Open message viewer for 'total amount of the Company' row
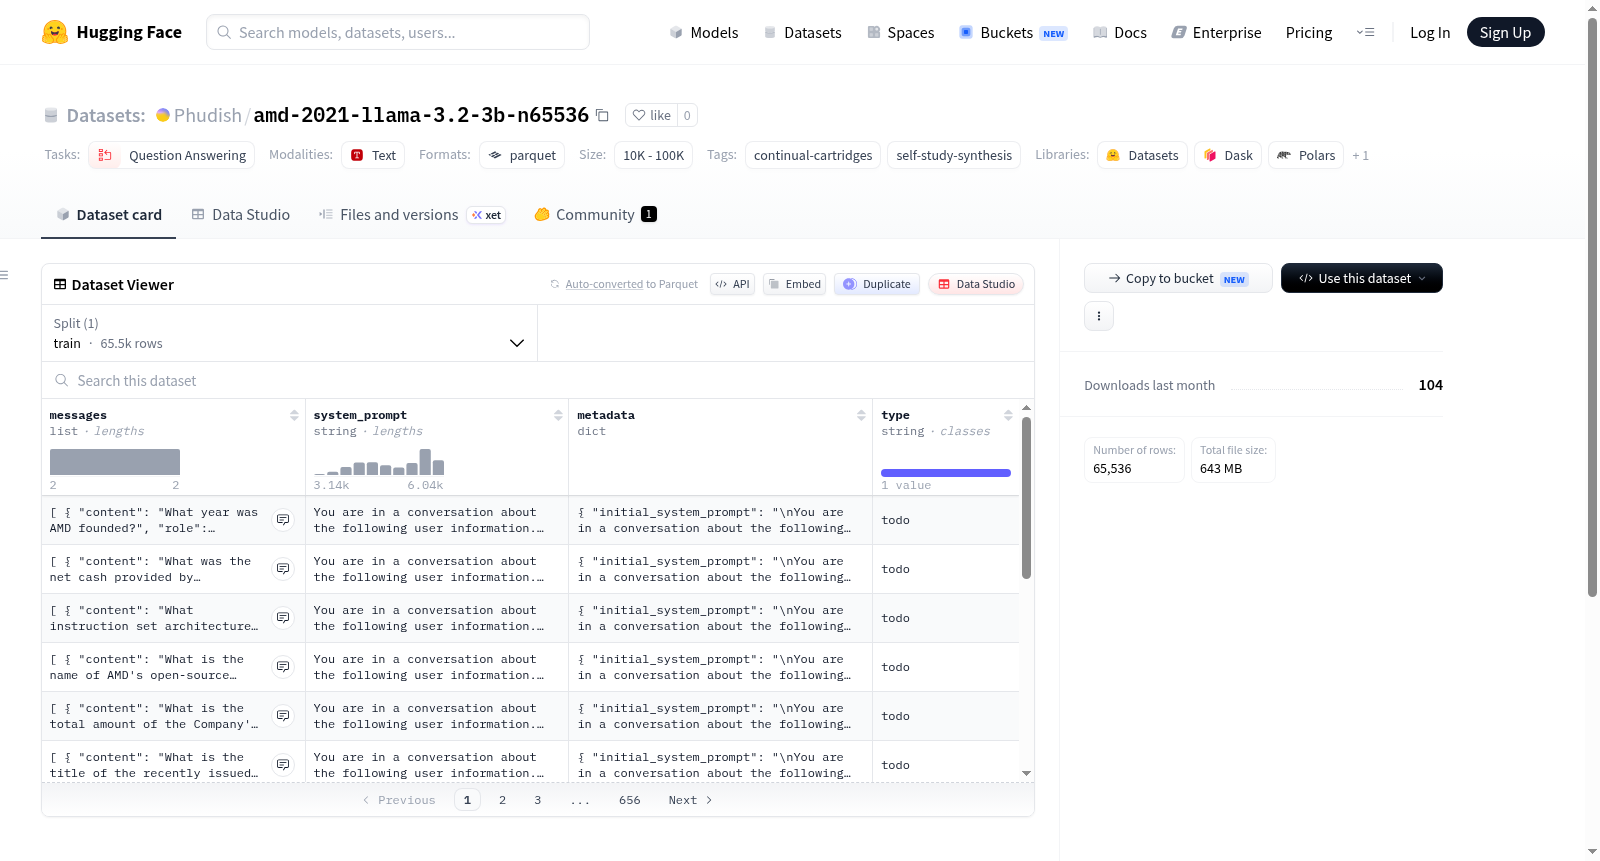1600x861 pixels. [283, 716]
